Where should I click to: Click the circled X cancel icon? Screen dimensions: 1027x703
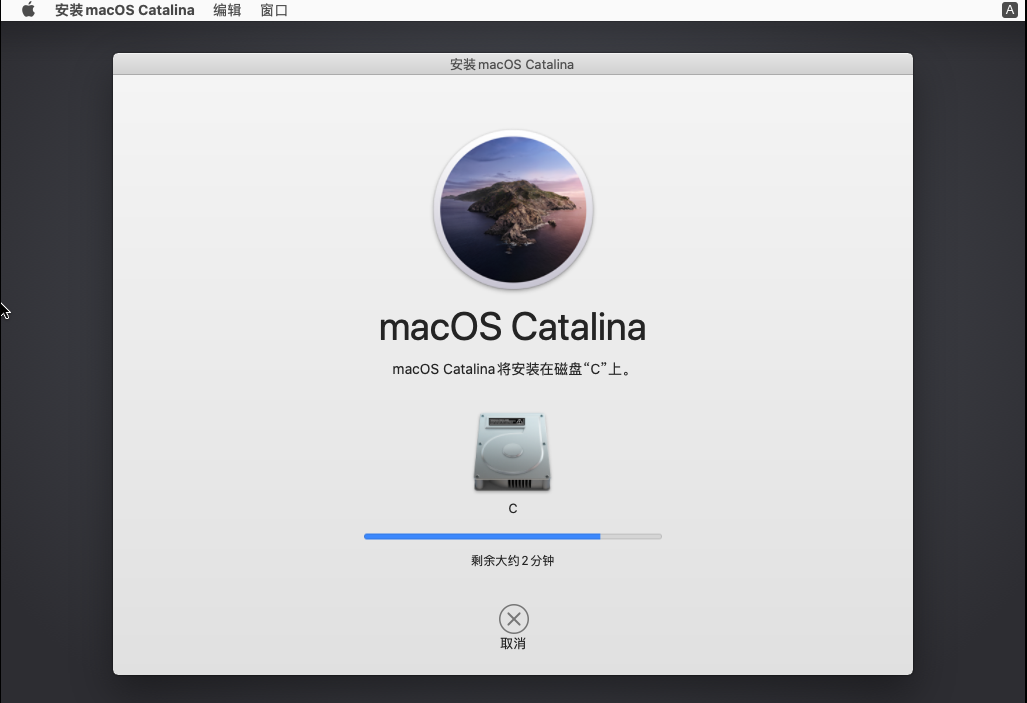(x=514, y=618)
